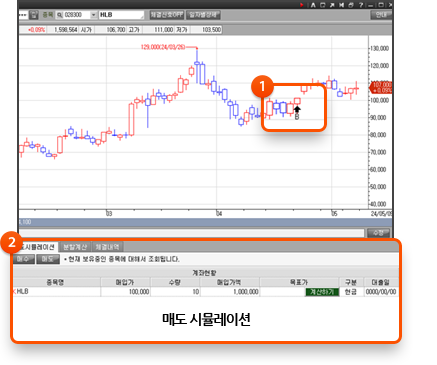Select the 매수 buy button

click(23, 259)
